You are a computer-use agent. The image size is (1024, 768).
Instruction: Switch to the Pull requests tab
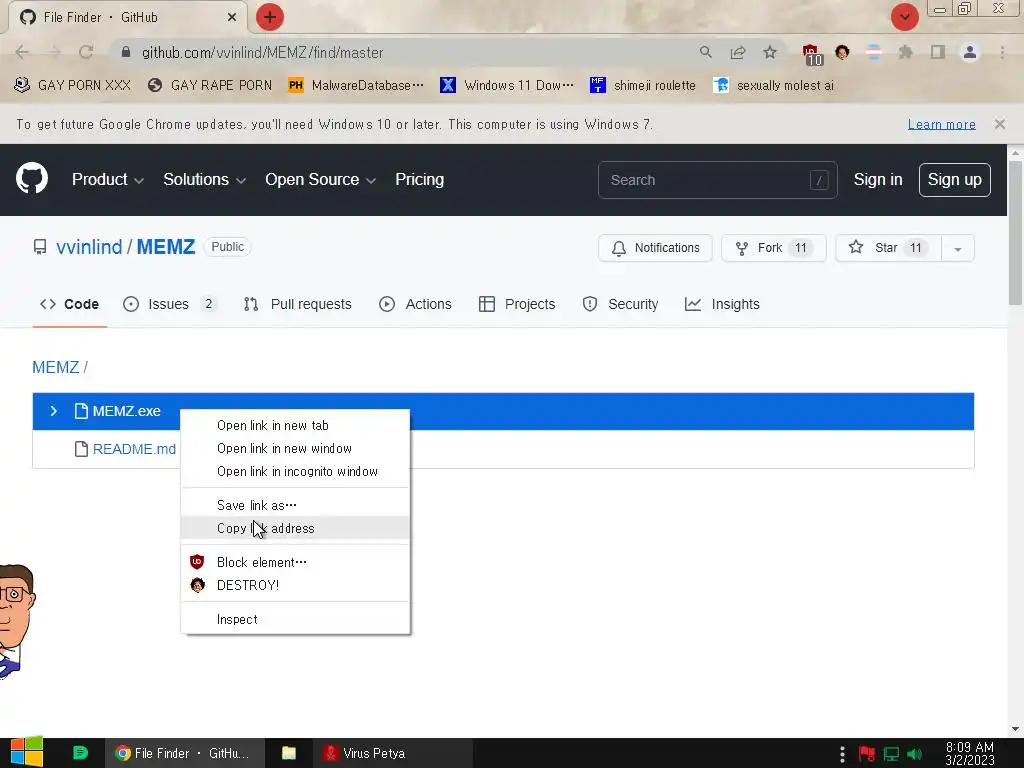297,304
